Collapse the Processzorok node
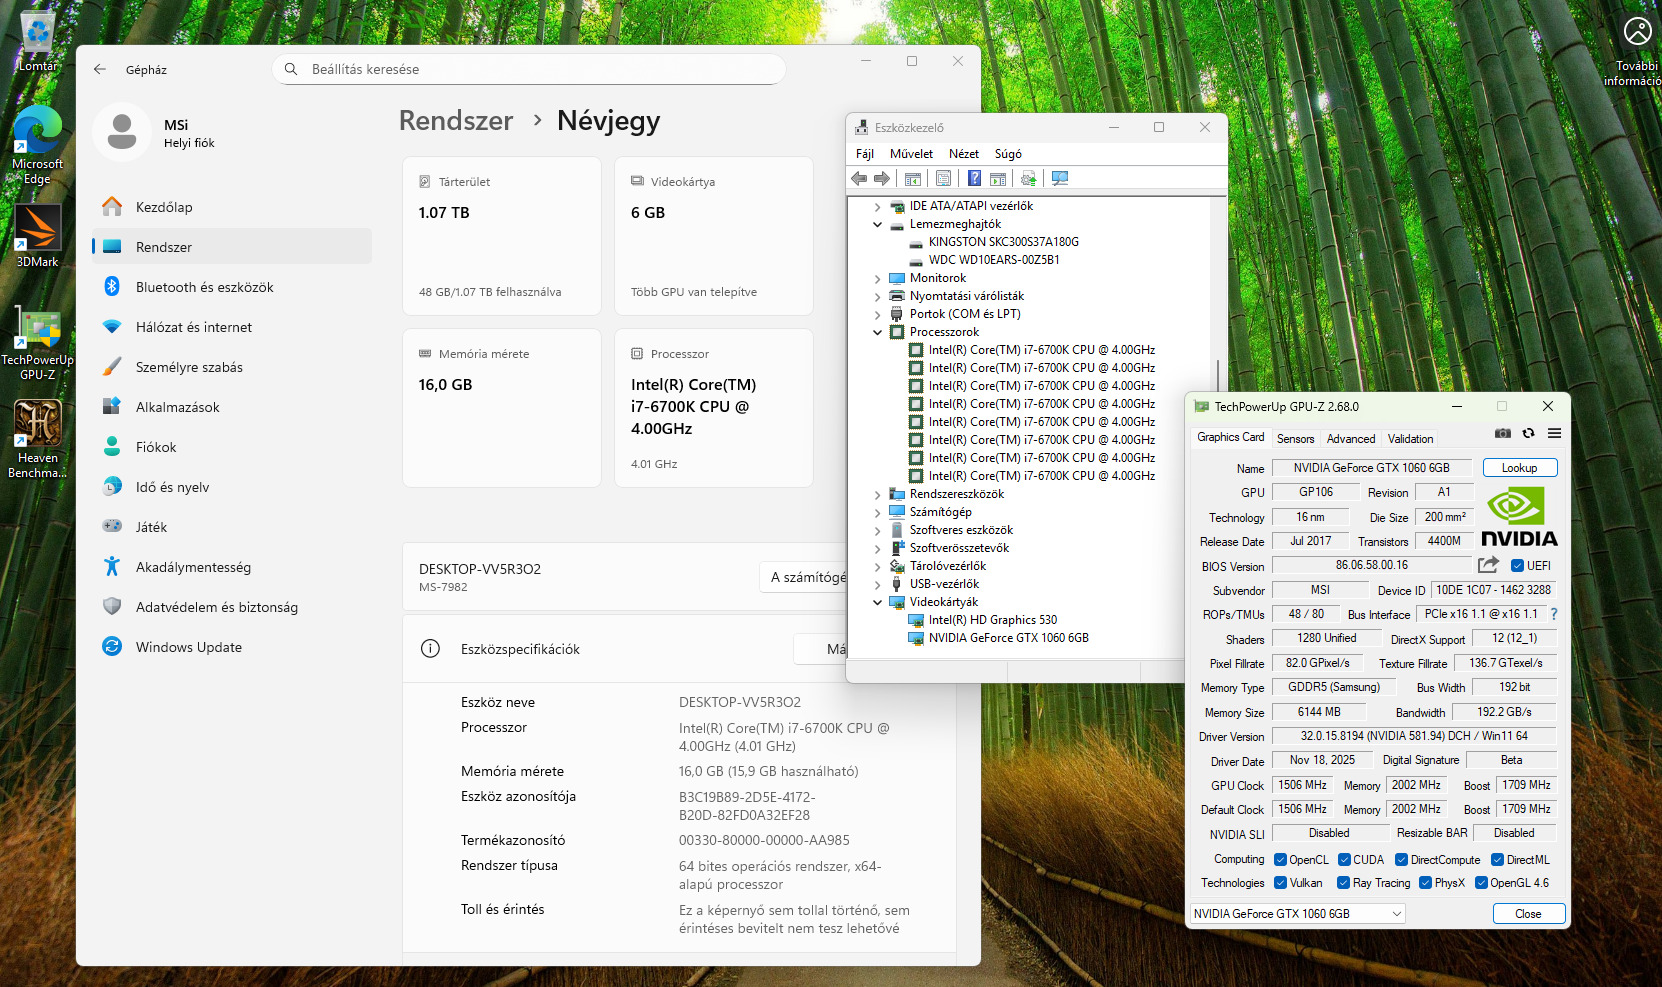 [878, 332]
